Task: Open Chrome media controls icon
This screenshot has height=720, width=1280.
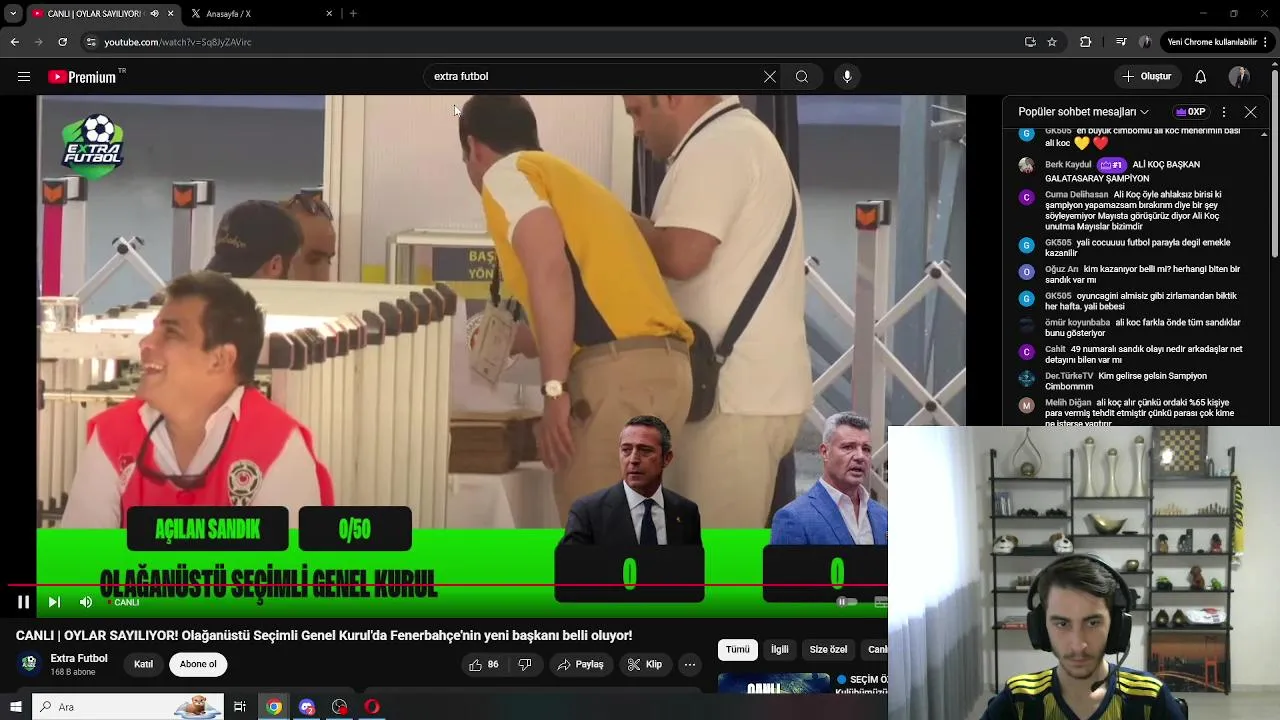Action: click(x=1120, y=42)
